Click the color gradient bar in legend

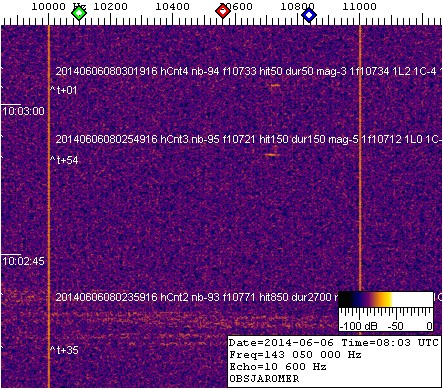tap(386, 299)
